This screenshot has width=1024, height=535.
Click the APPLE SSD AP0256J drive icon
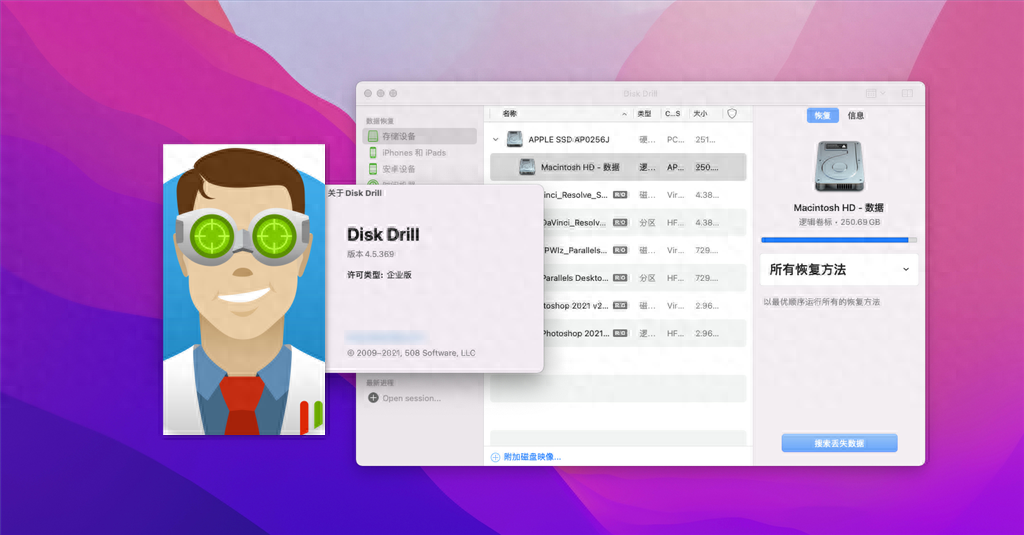pyautogui.click(x=514, y=140)
